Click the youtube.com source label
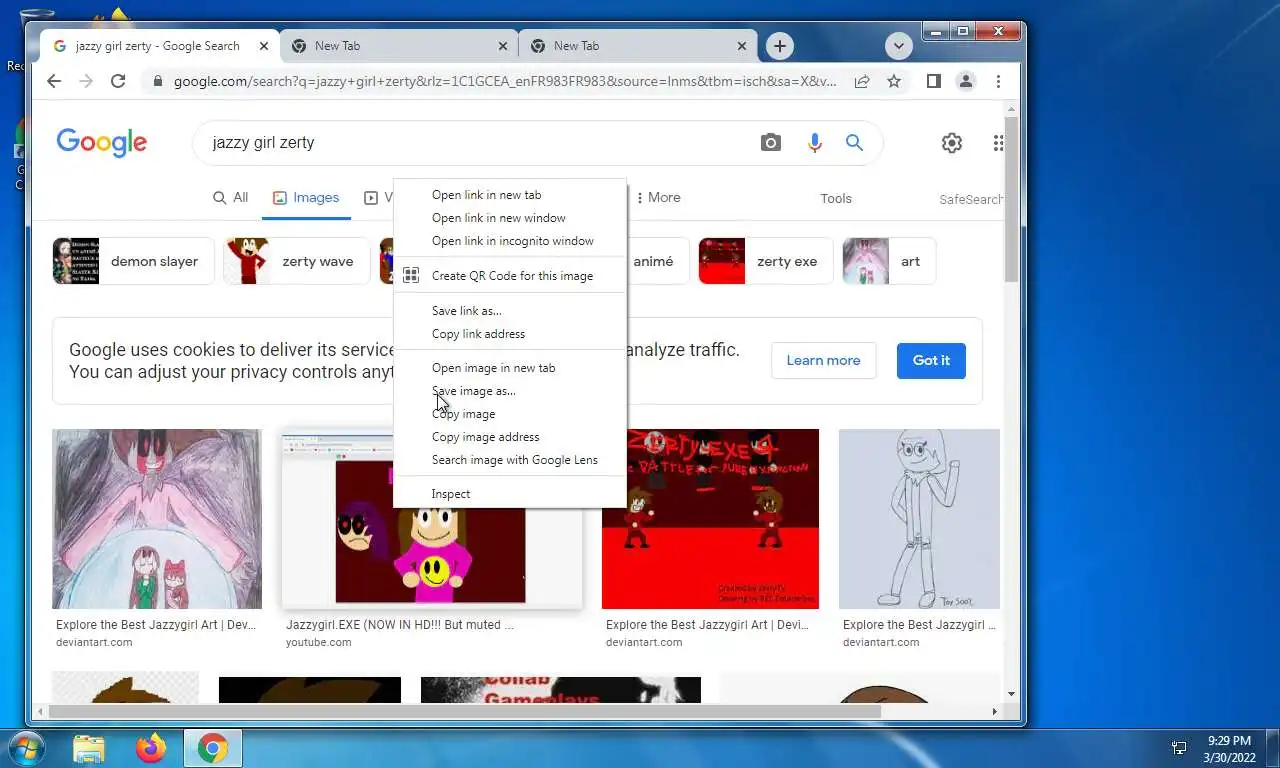The image size is (1280, 768). pyautogui.click(x=319, y=642)
